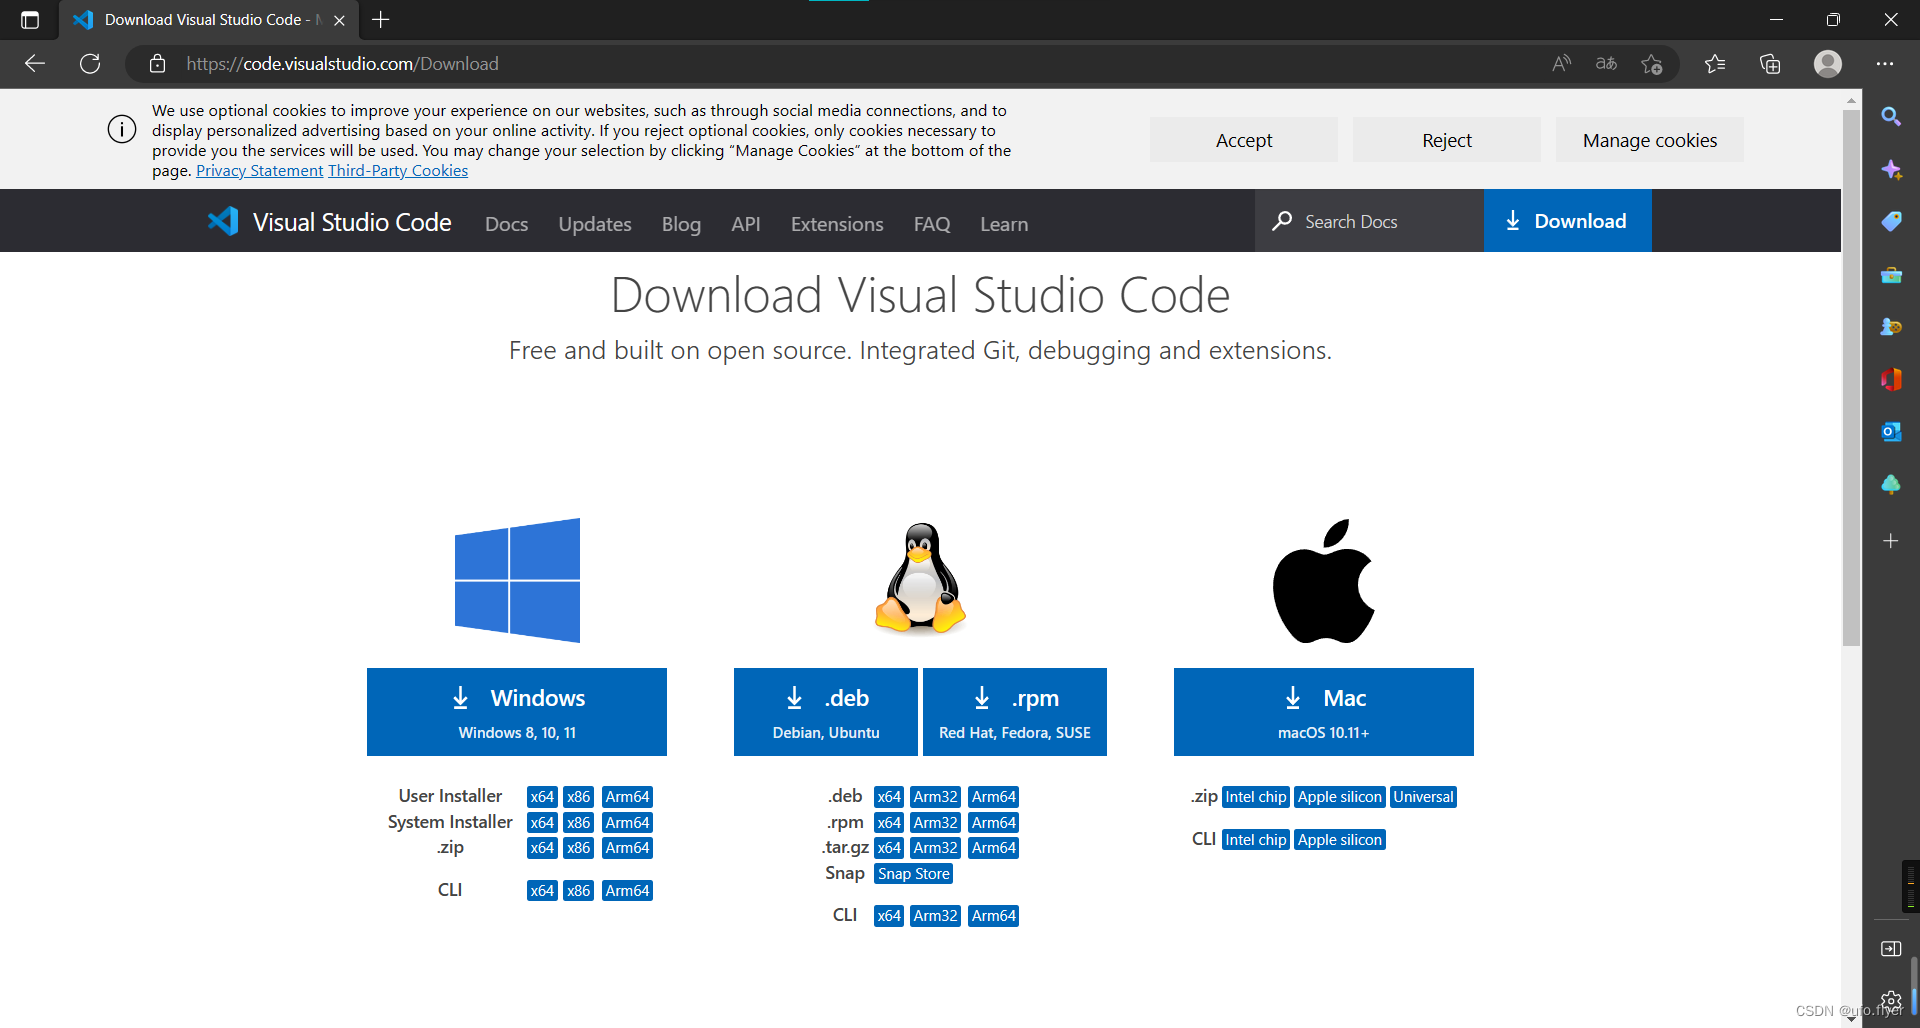Viewport: 1920px width, 1028px height.
Task: Open browser Settings and more menu
Action: [1885, 64]
